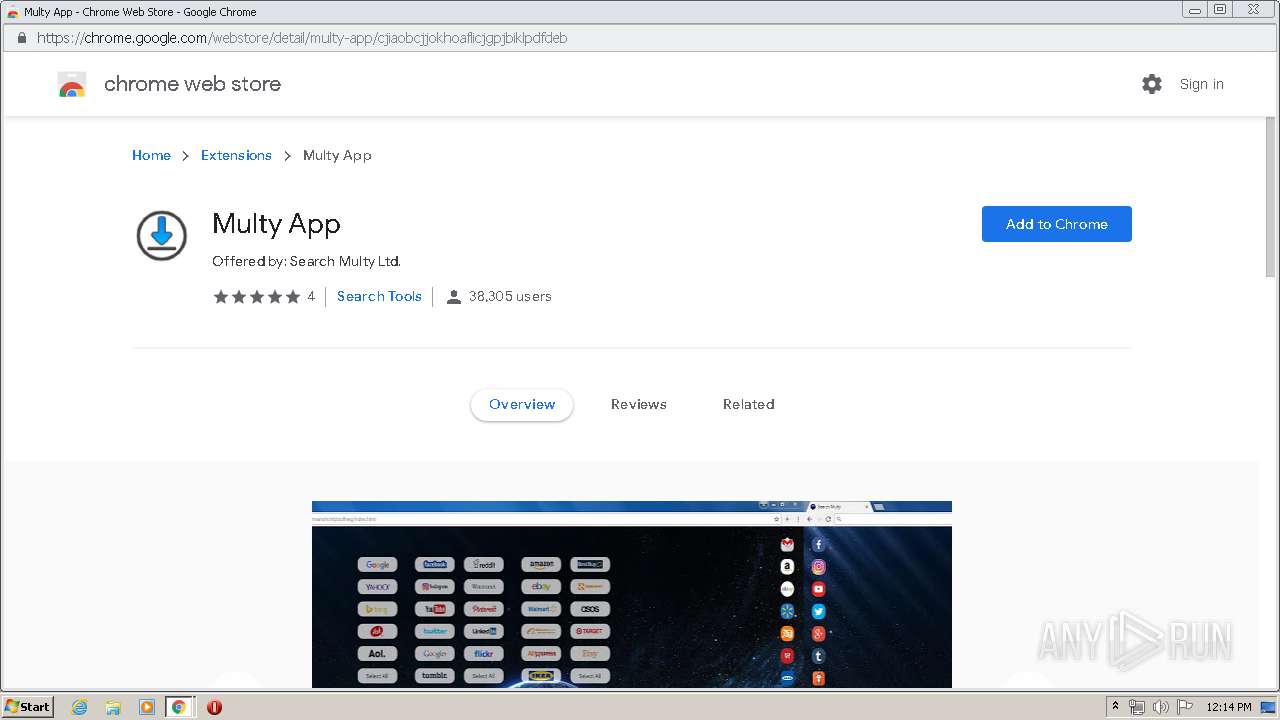
Task: Click the address bar URL field
Action: [x=640, y=38]
